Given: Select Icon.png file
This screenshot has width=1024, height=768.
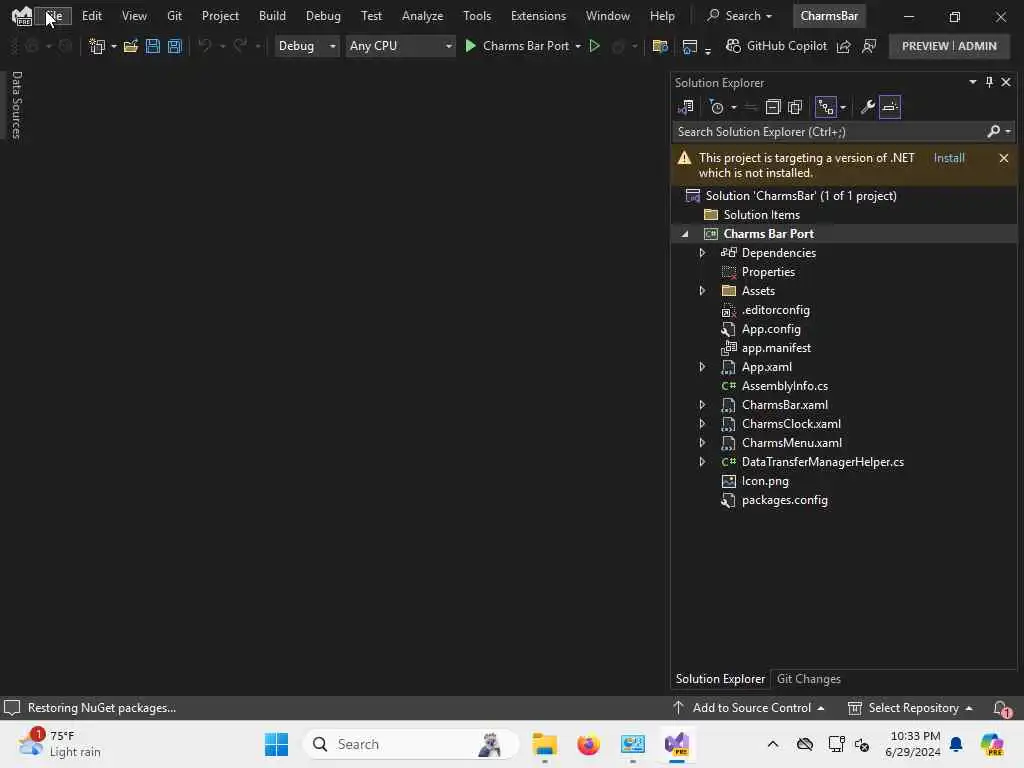Looking at the screenshot, I should (765, 481).
